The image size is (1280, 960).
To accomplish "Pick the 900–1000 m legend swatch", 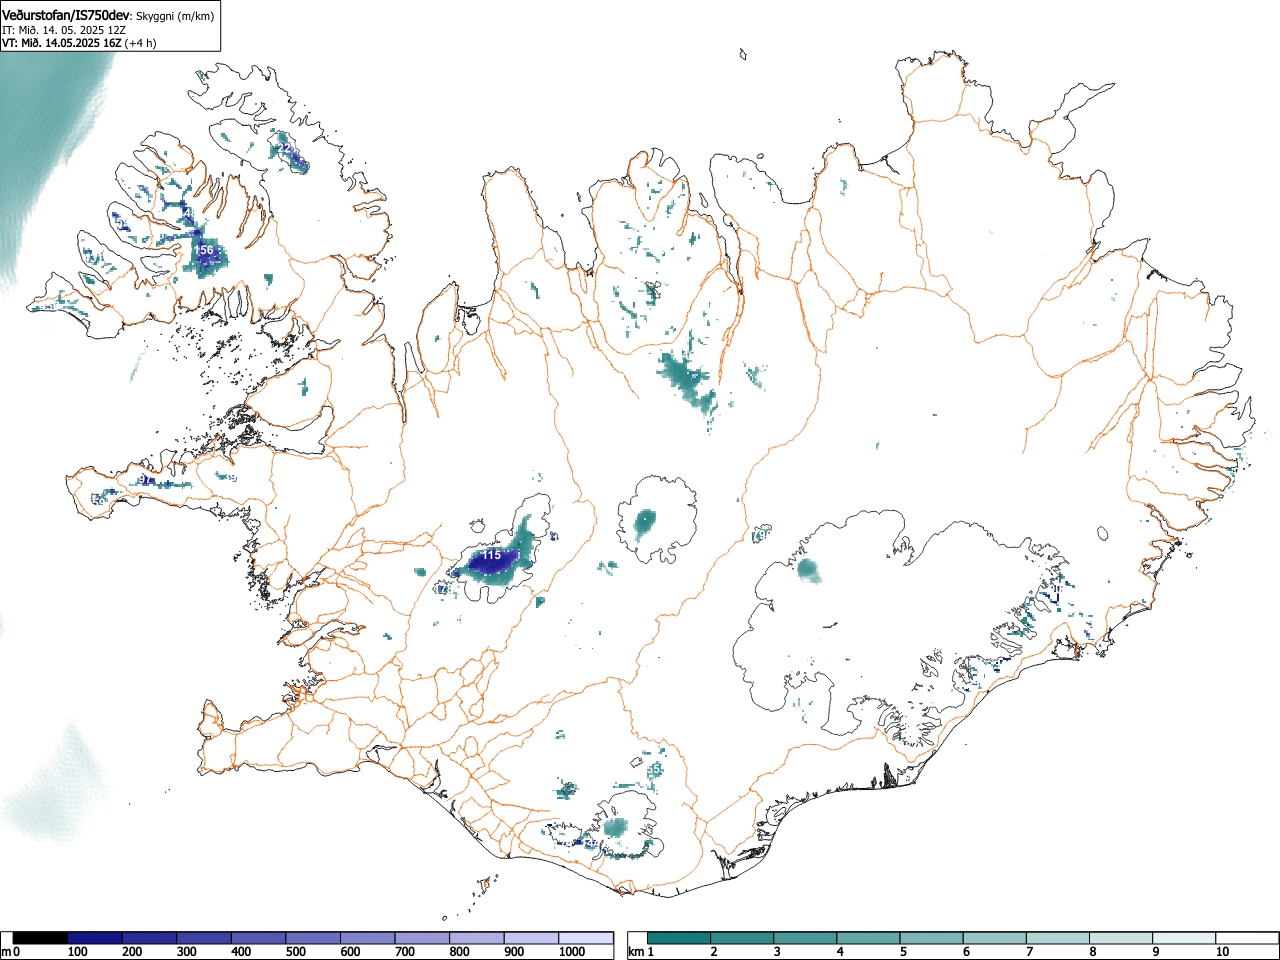I will click(x=531, y=938).
